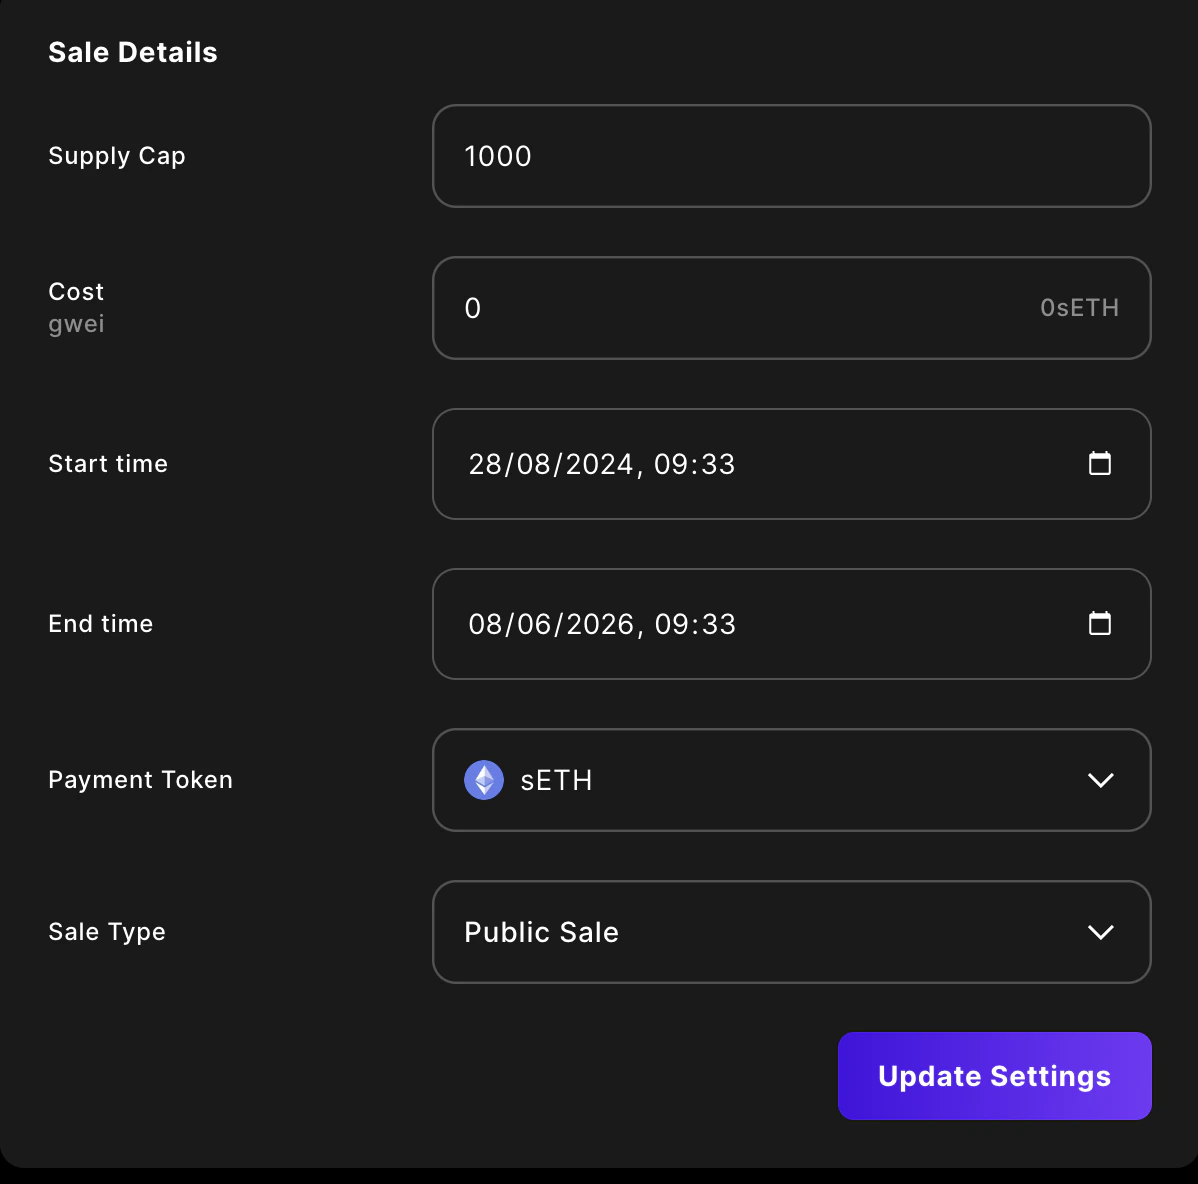
Task: Click the Payment Token label
Action: (x=140, y=780)
